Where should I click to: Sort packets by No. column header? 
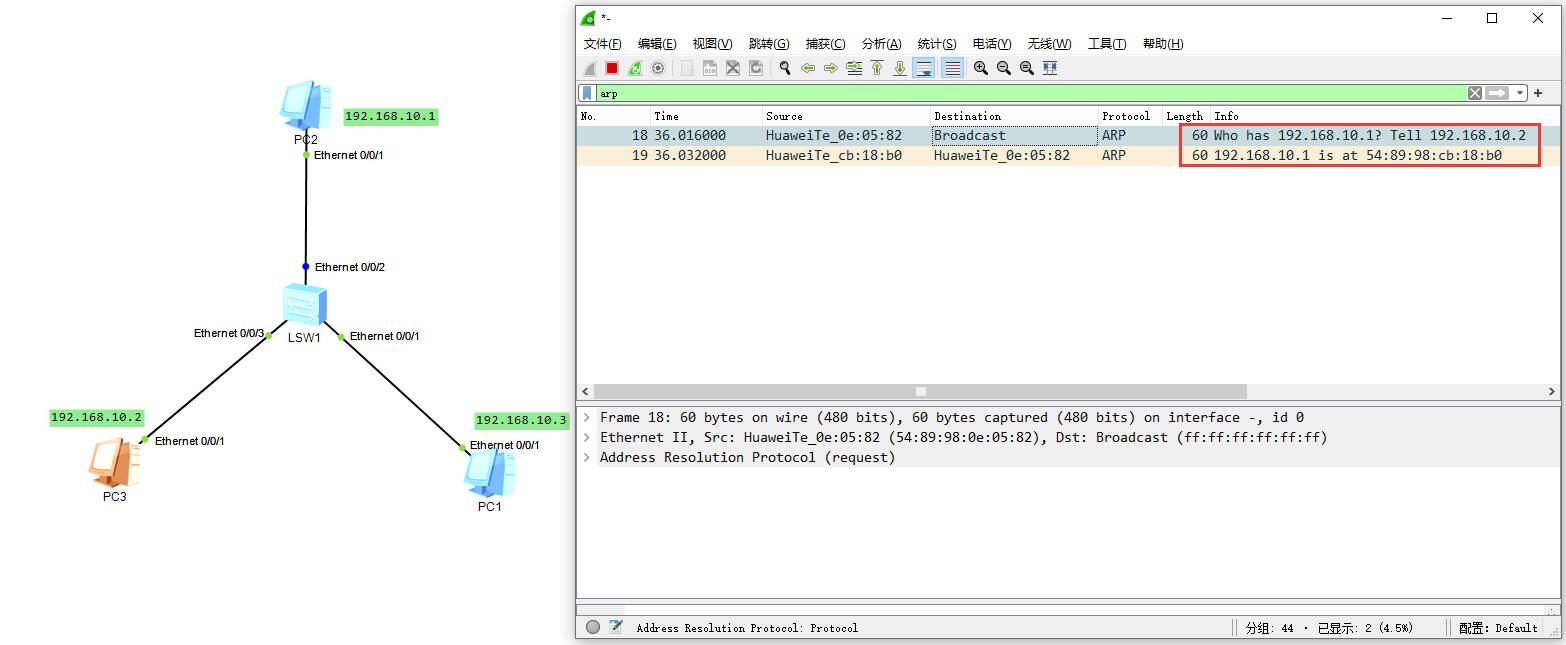pos(613,116)
